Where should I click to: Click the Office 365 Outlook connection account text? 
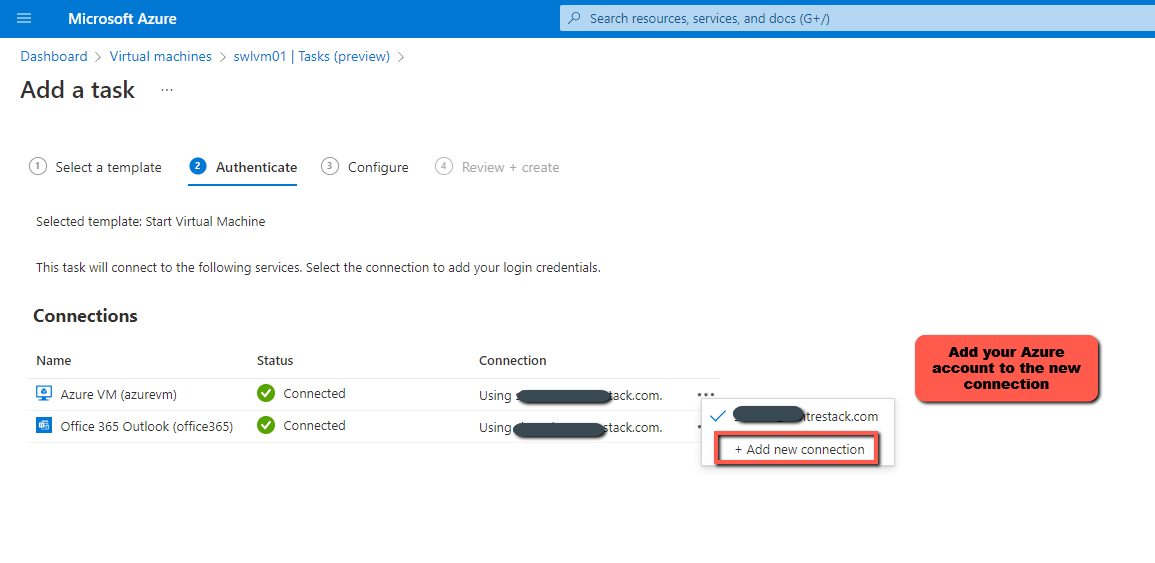[x=571, y=427]
